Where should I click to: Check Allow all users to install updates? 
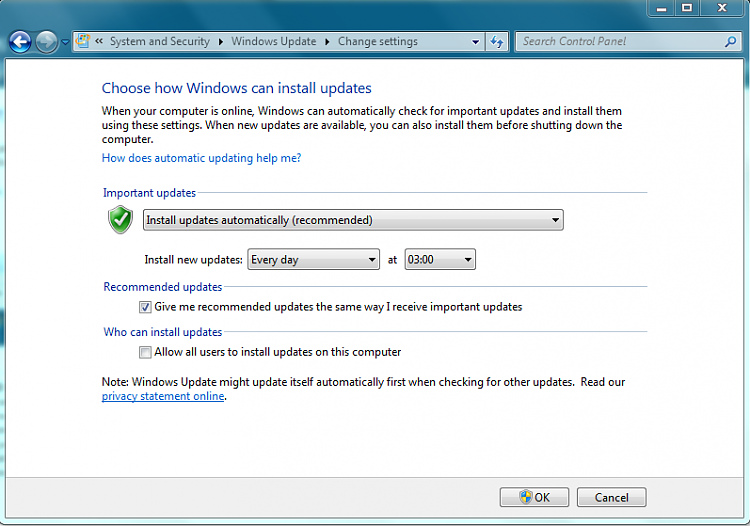point(145,352)
